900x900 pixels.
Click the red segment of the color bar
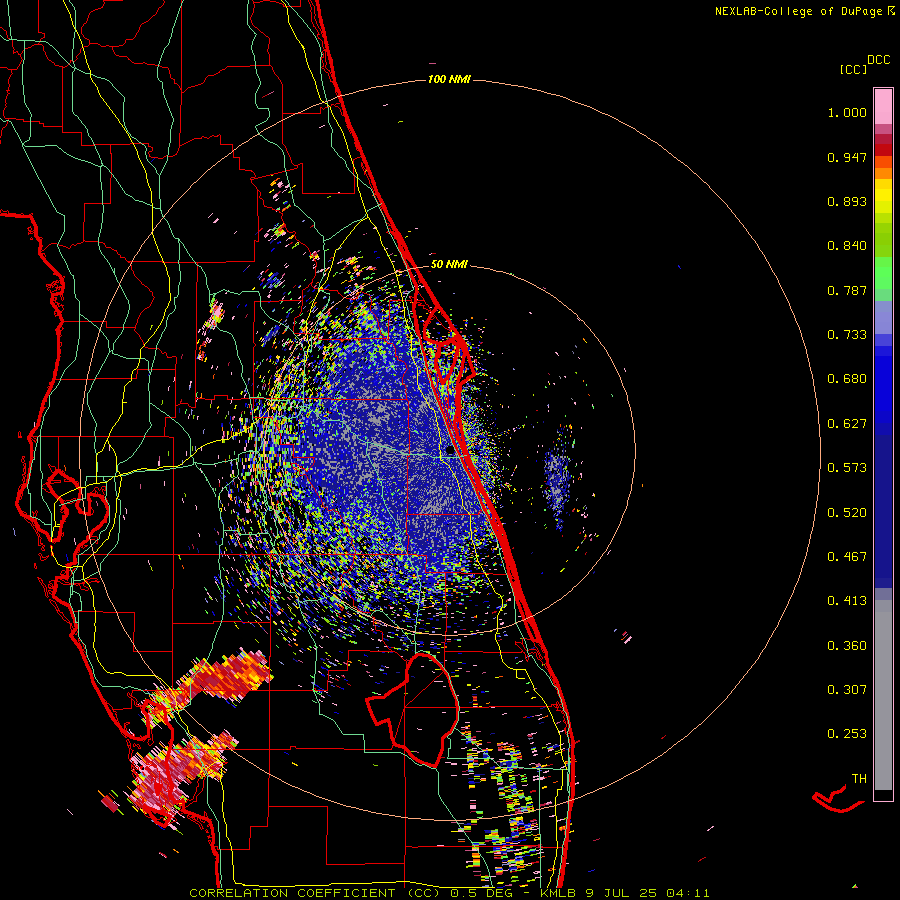tap(883, 149)
